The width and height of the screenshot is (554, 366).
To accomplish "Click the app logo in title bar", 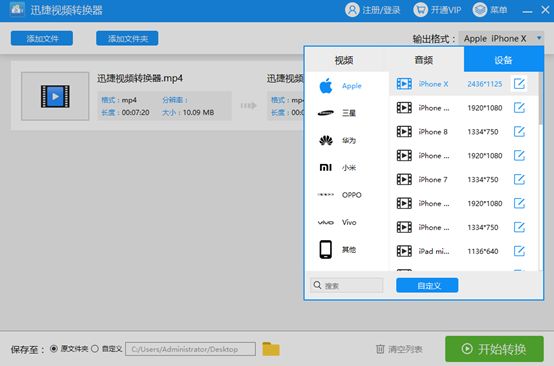I will tap(17, 10).
